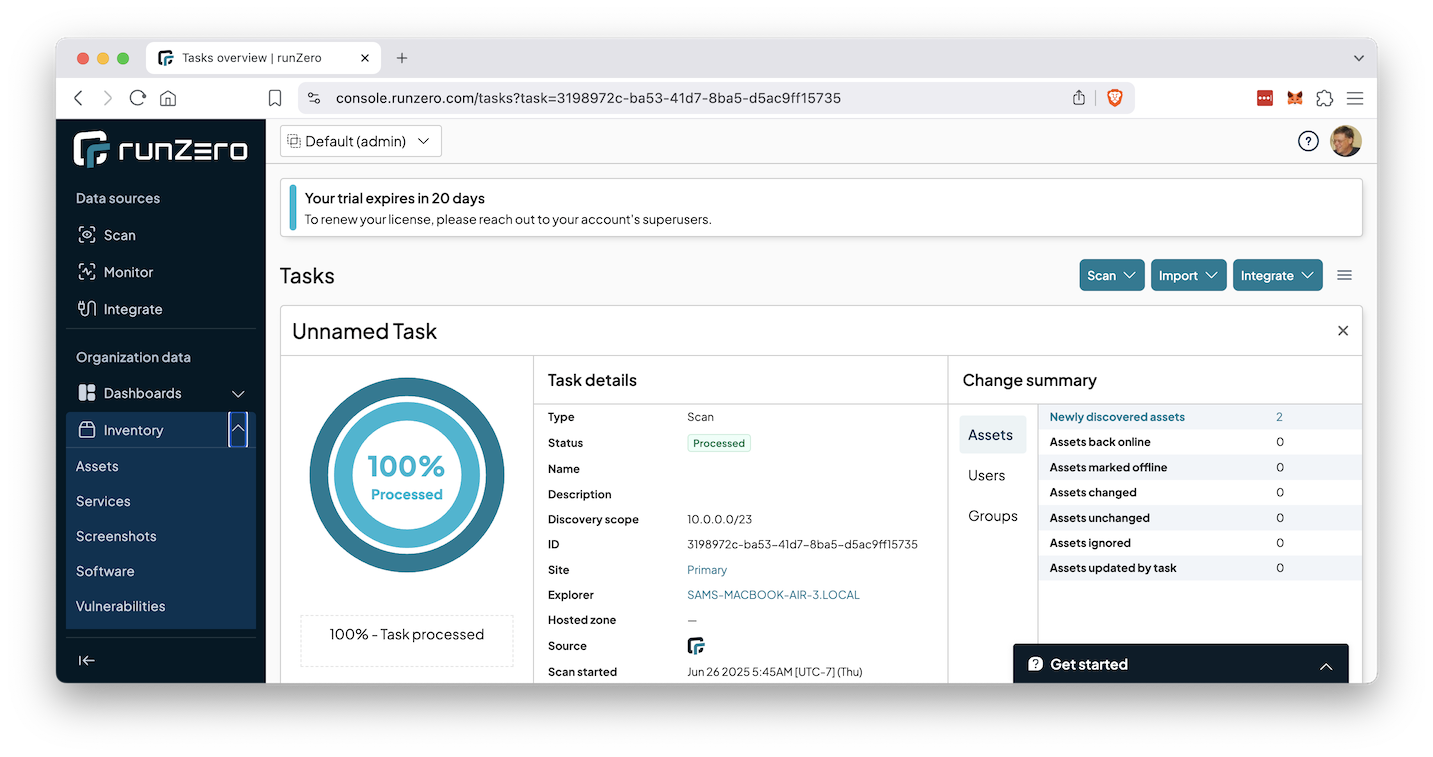1433x757 pixels.
Task: Click the Newly discovered assets link
Action: pyautogui.click(x=1117, y=417)
